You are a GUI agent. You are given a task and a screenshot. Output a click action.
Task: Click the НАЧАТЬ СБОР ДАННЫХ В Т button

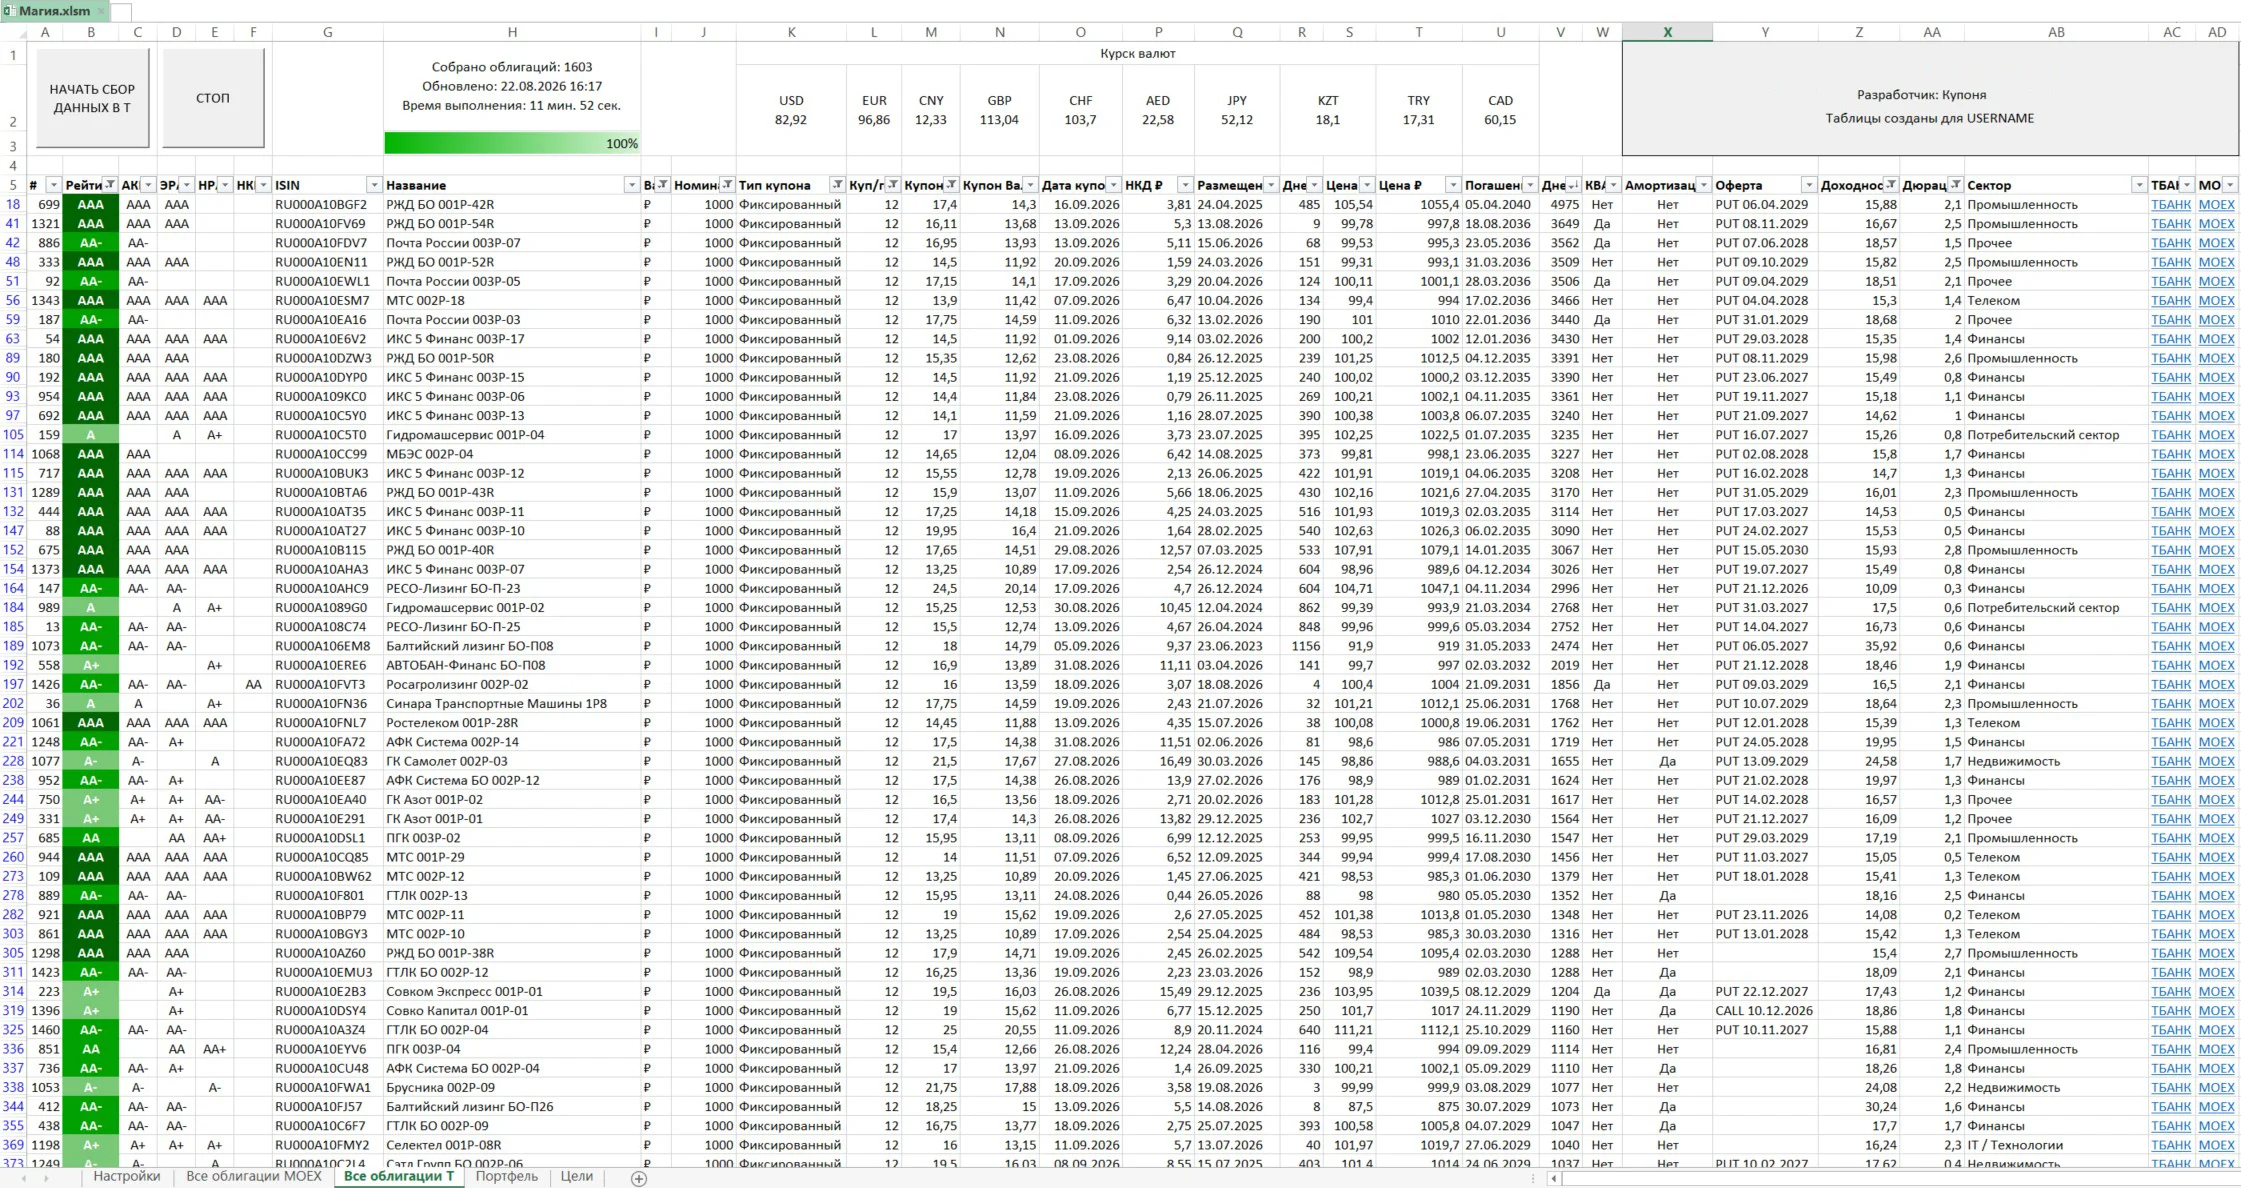pyautogui.click(x=92, y=98)
